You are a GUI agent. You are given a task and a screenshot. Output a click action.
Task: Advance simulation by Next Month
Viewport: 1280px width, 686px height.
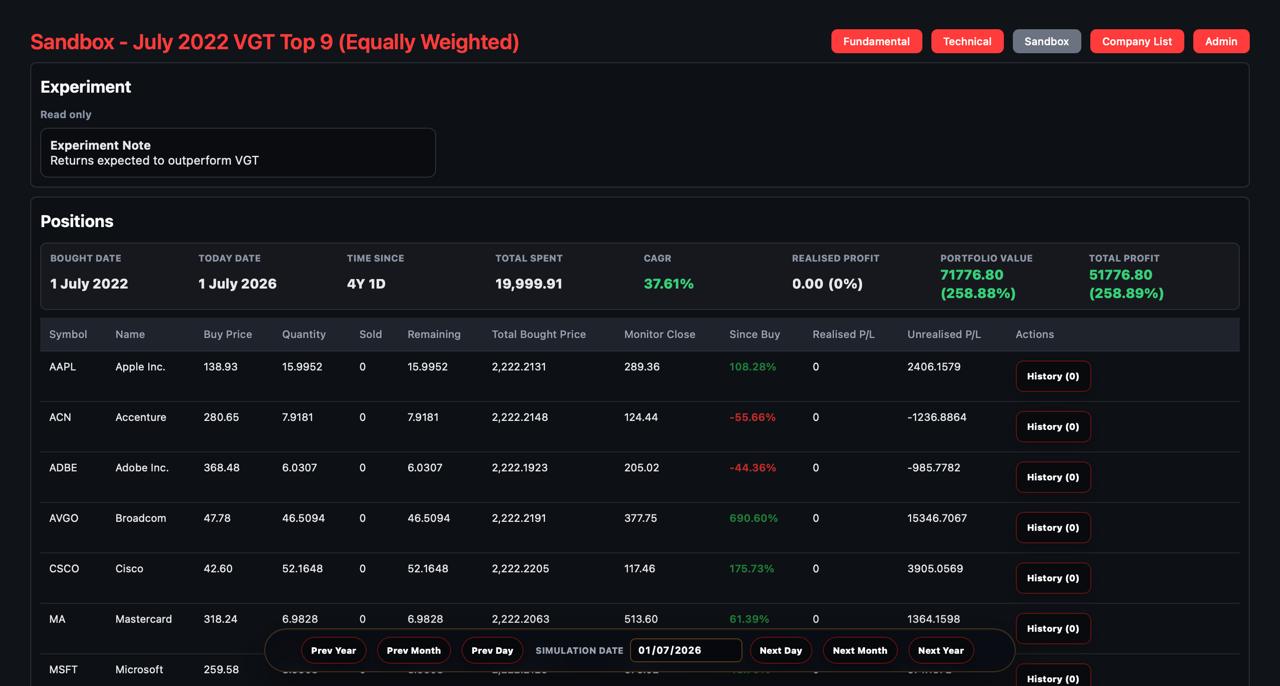(860, 650)
